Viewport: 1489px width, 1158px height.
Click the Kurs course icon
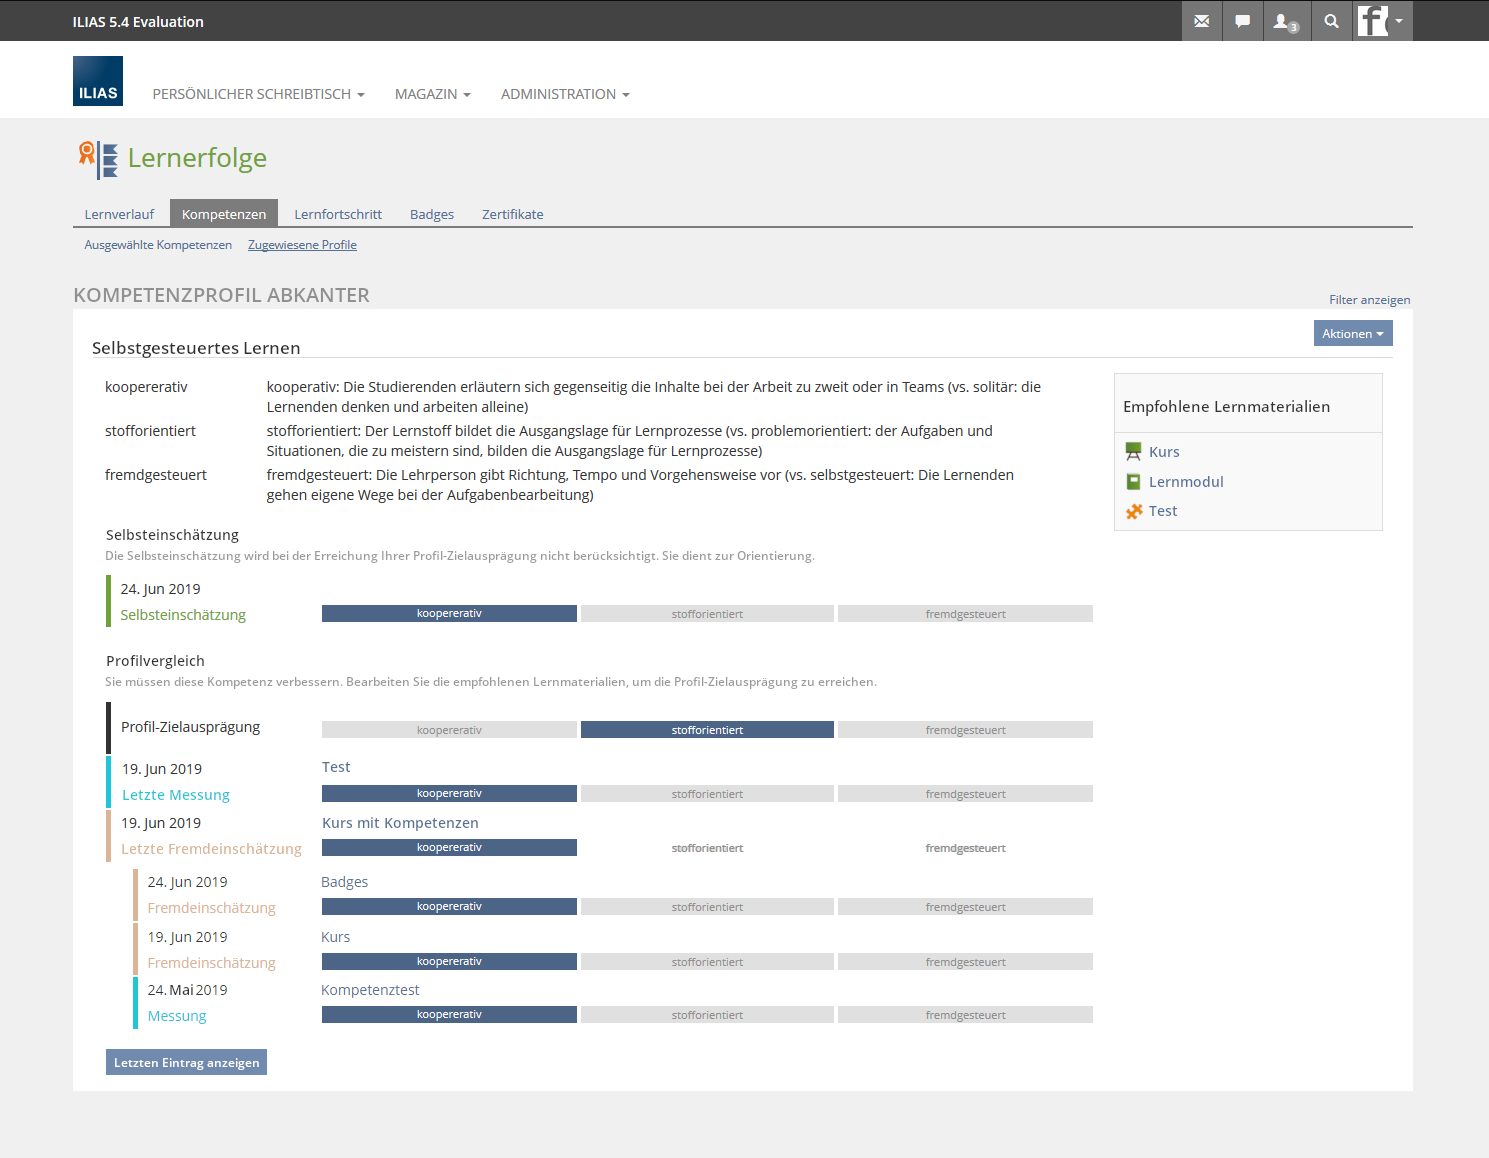tap(1133, 452)
